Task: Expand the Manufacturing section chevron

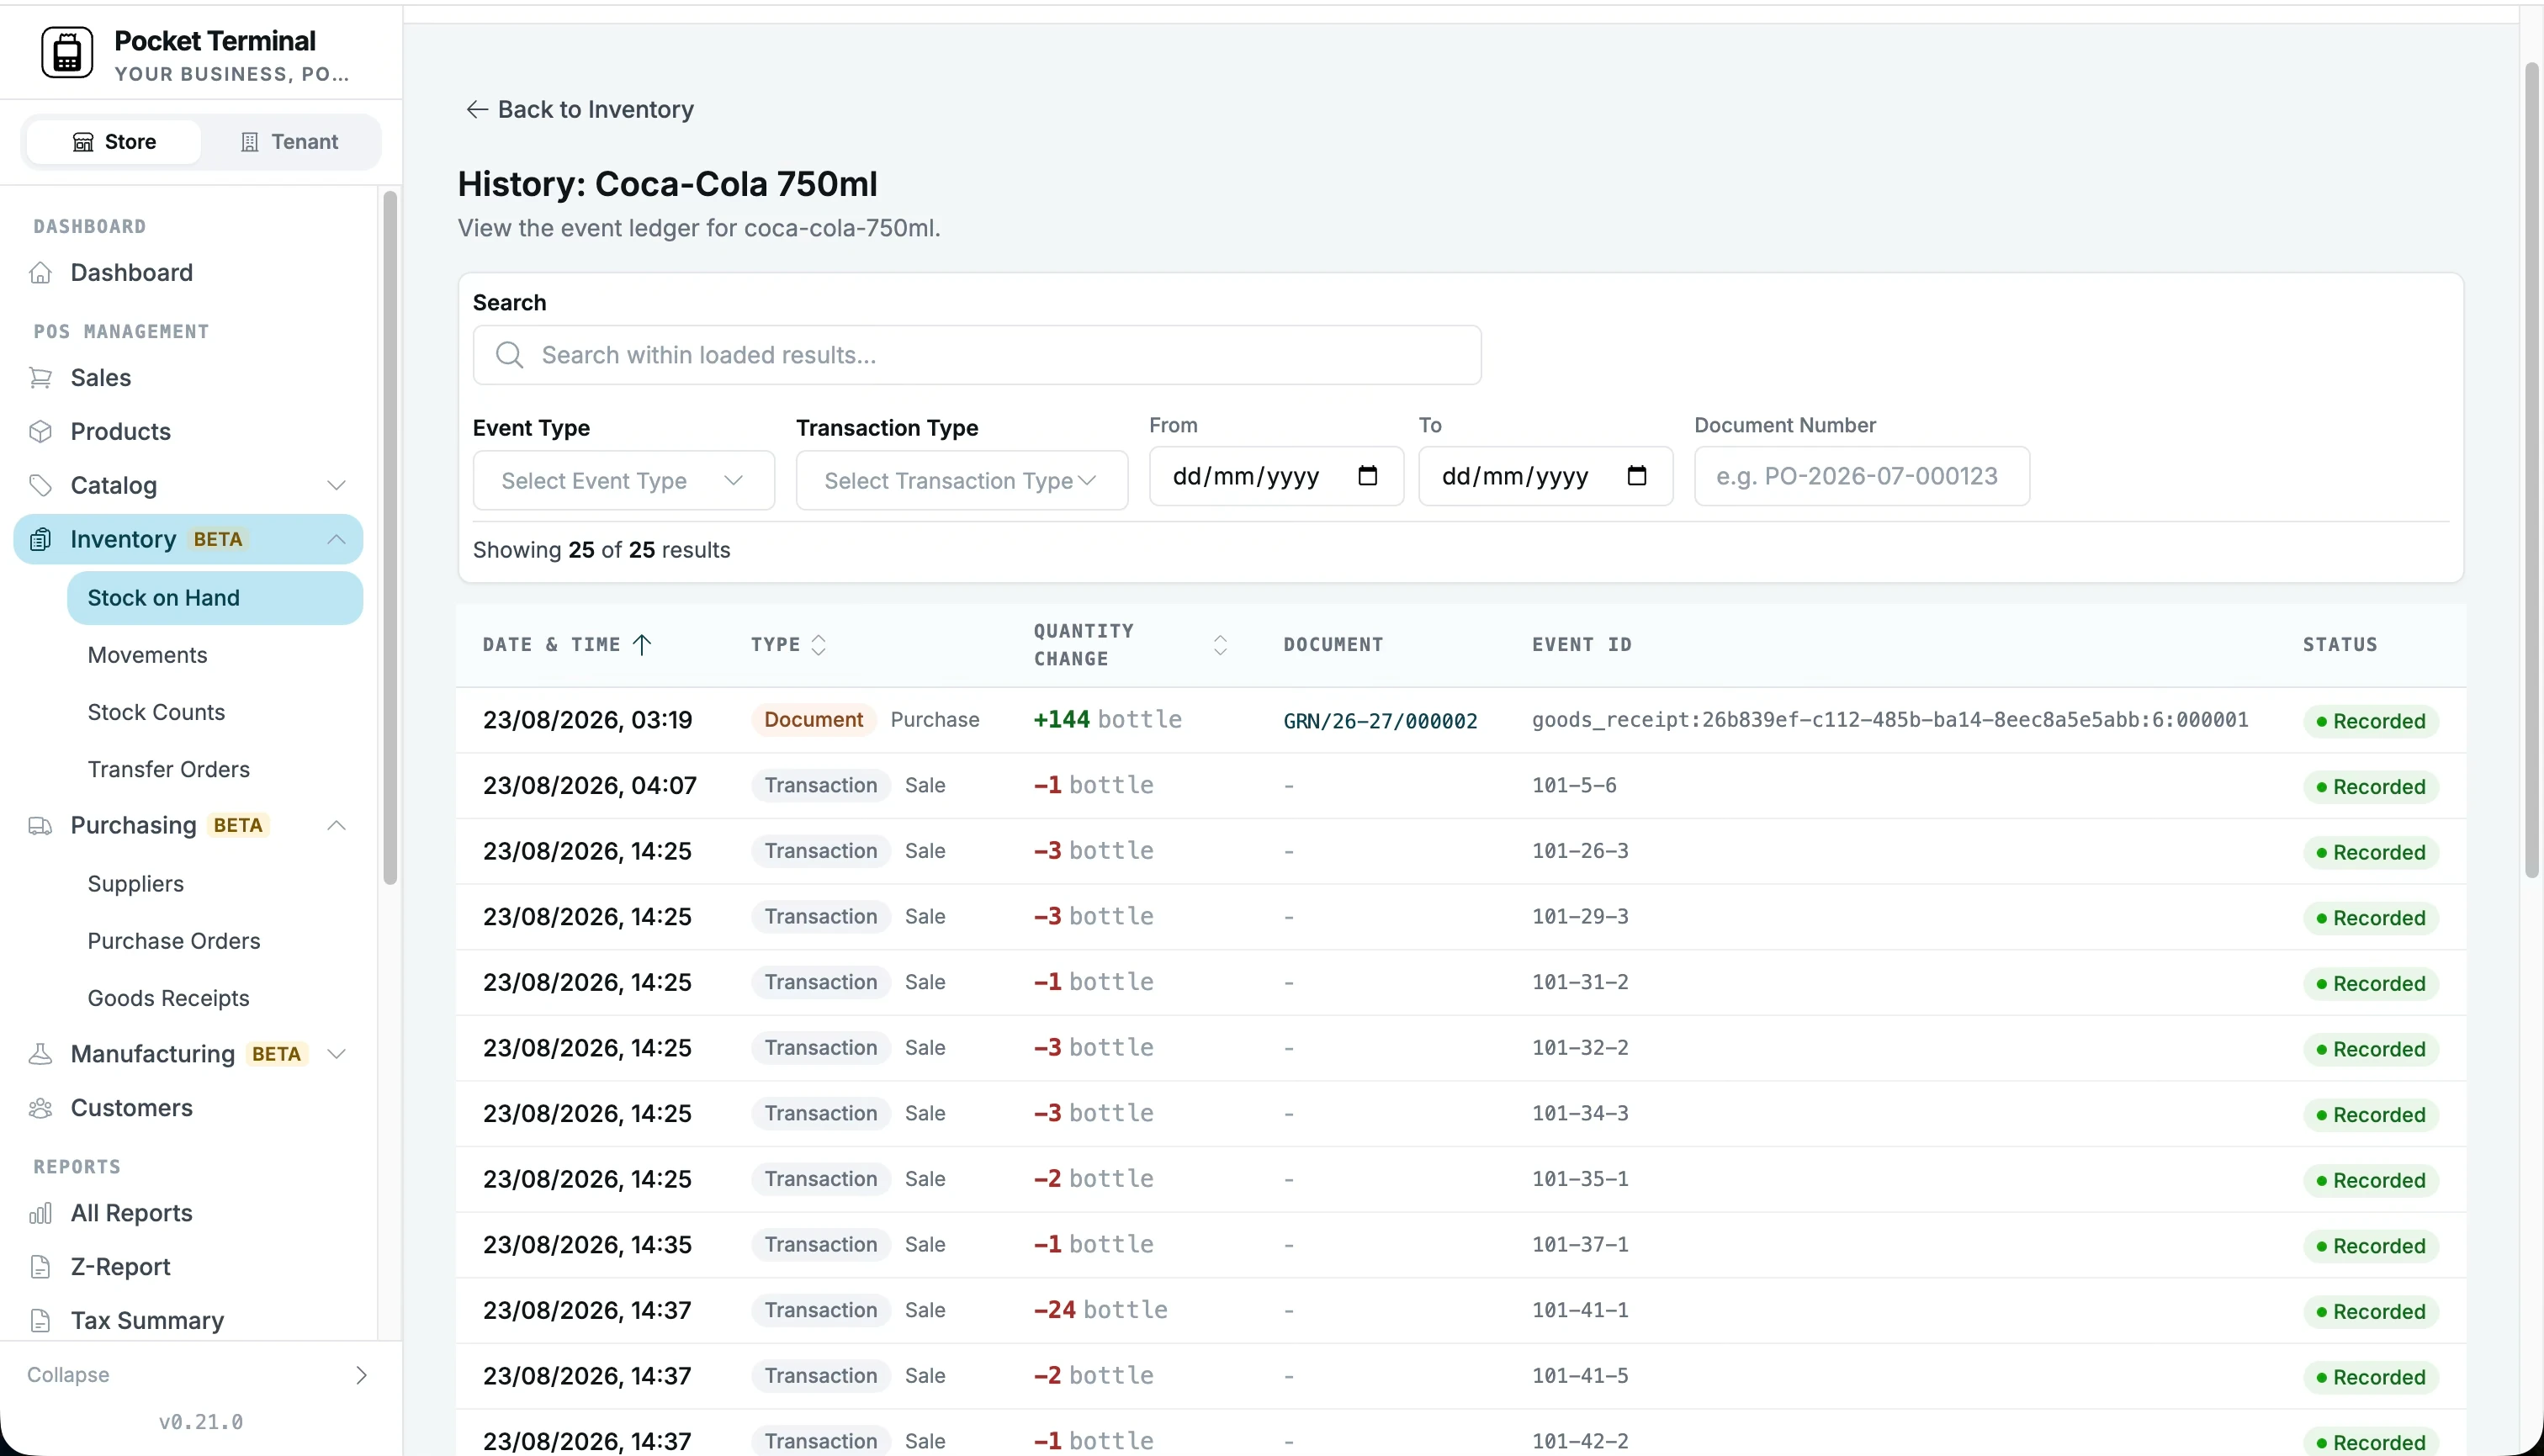Action: [337, 1054]
